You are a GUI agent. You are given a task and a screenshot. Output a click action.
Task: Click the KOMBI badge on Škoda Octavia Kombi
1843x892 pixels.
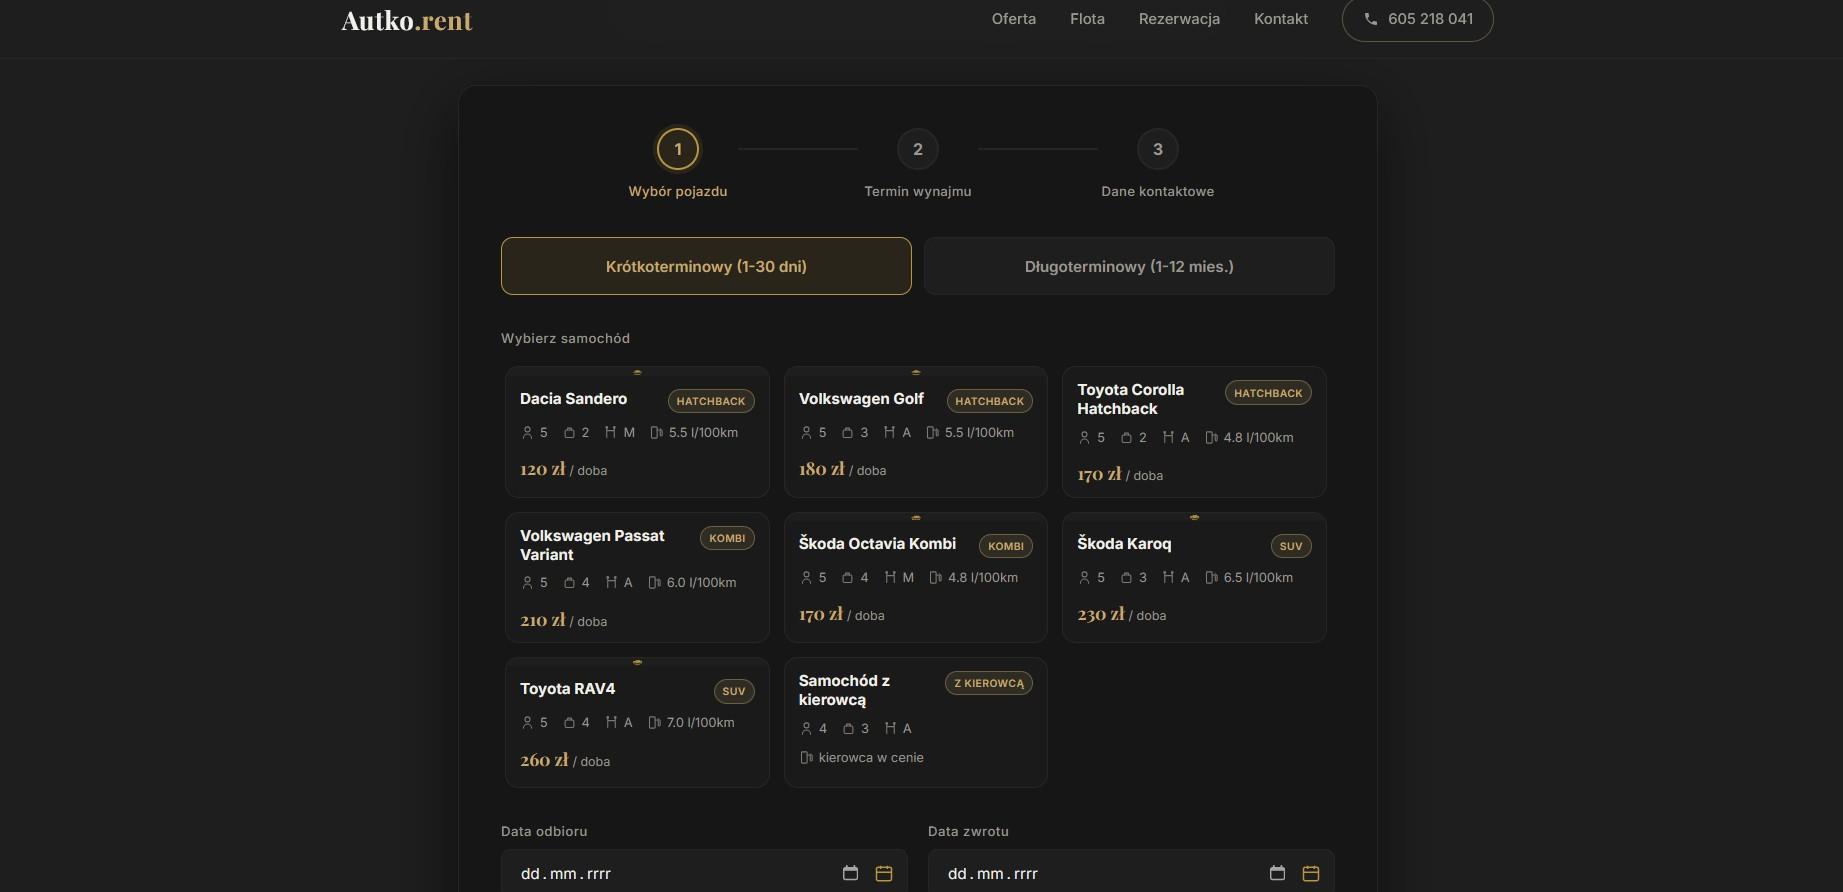coord(1006,546)
